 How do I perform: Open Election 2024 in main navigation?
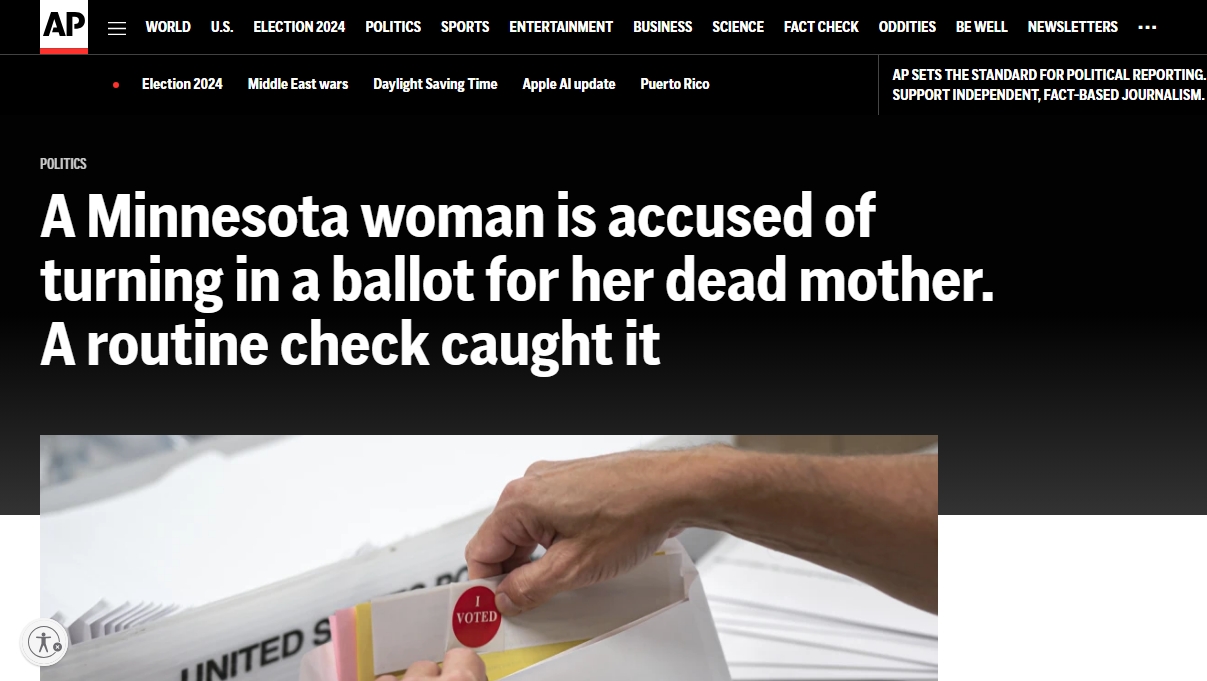point(299,27)
